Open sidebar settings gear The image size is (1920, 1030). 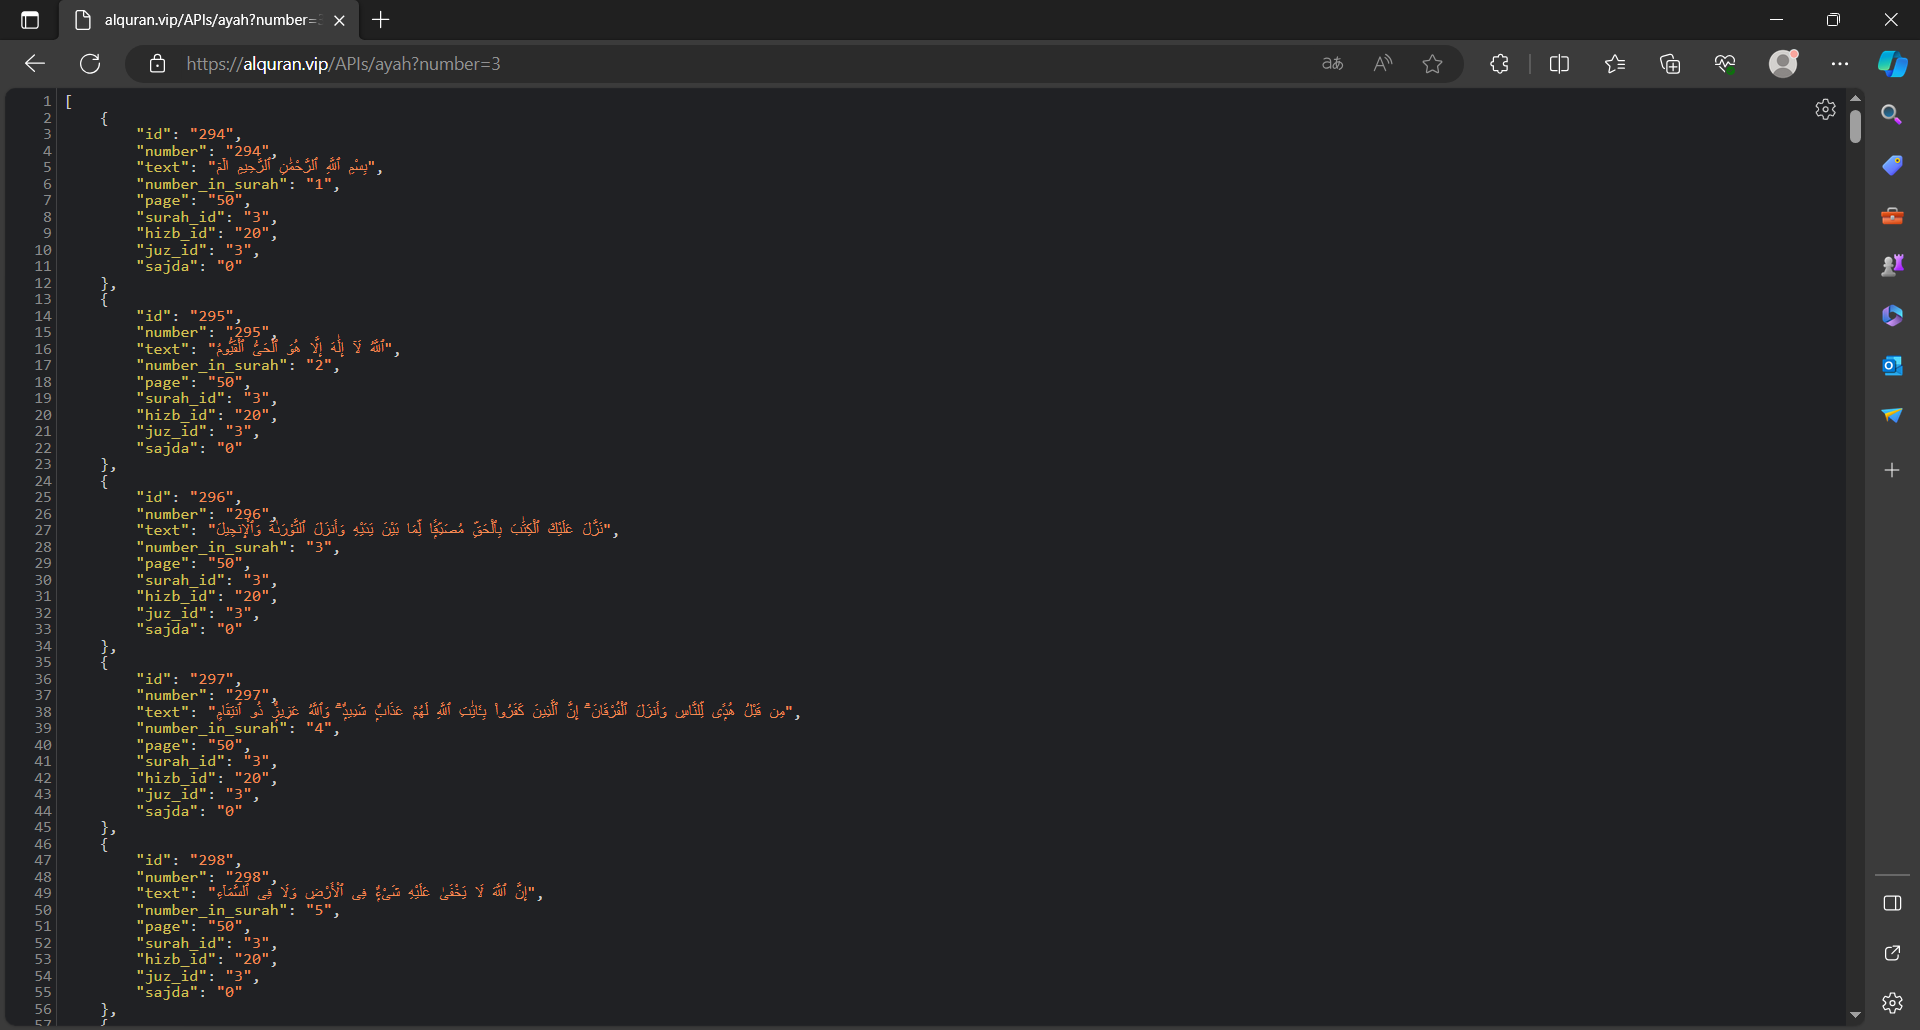[1892, 1003]
